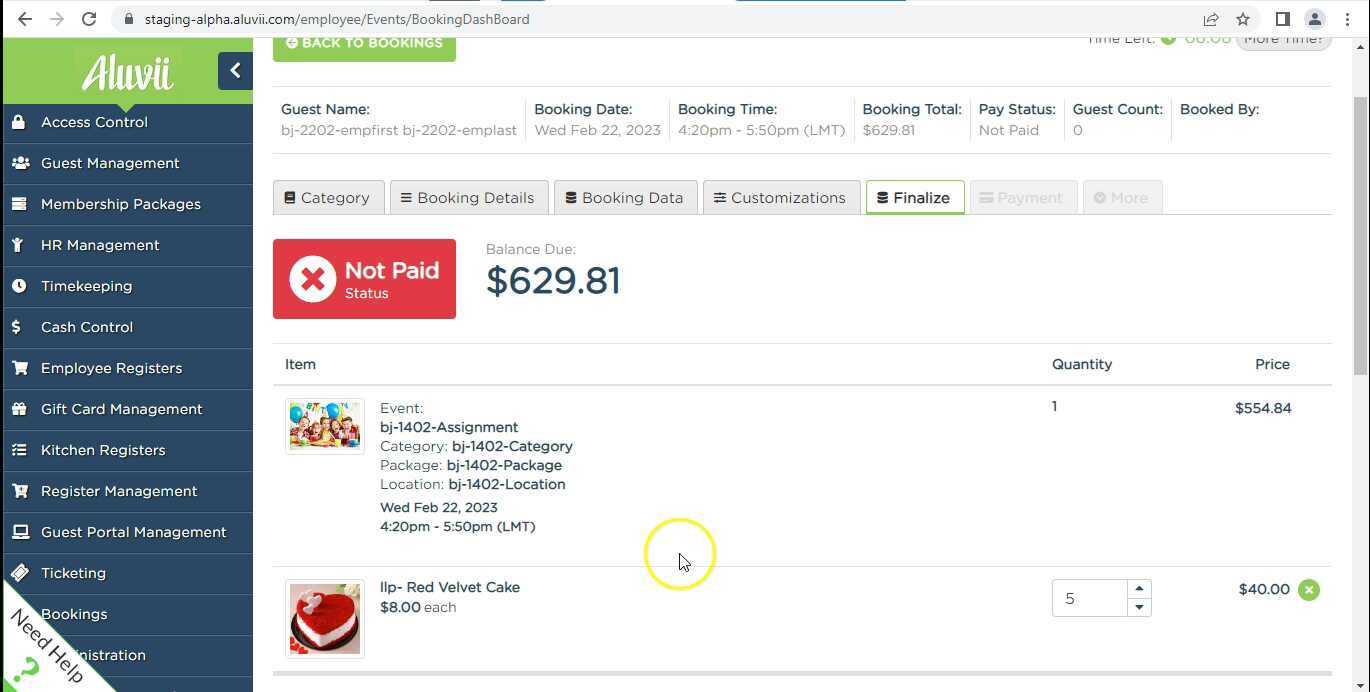Viewport: 1370px width, 692px height.
Task: Click the More Time? button
Action: [x=1284, y=38]
